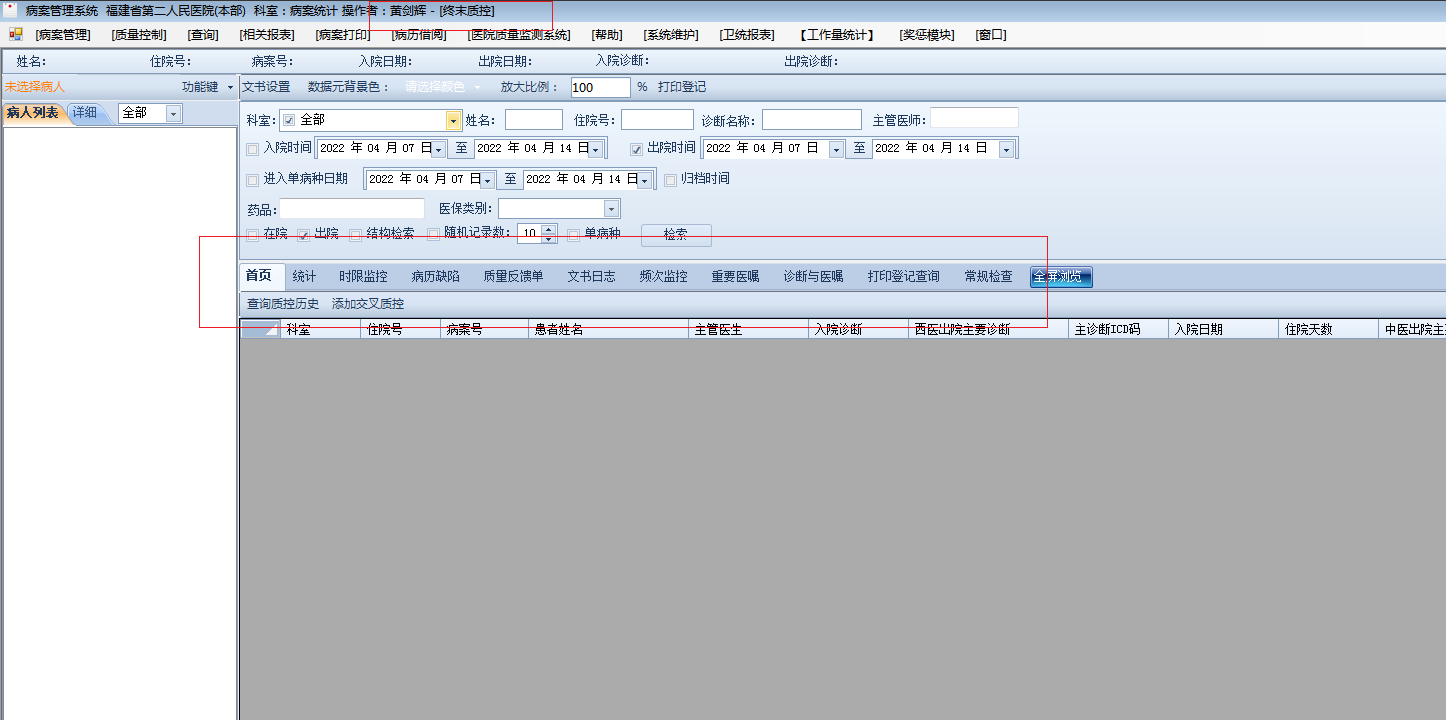Focus the 药品 input field
Viewport: 1446px width, 720px height.
click(352, 209)
